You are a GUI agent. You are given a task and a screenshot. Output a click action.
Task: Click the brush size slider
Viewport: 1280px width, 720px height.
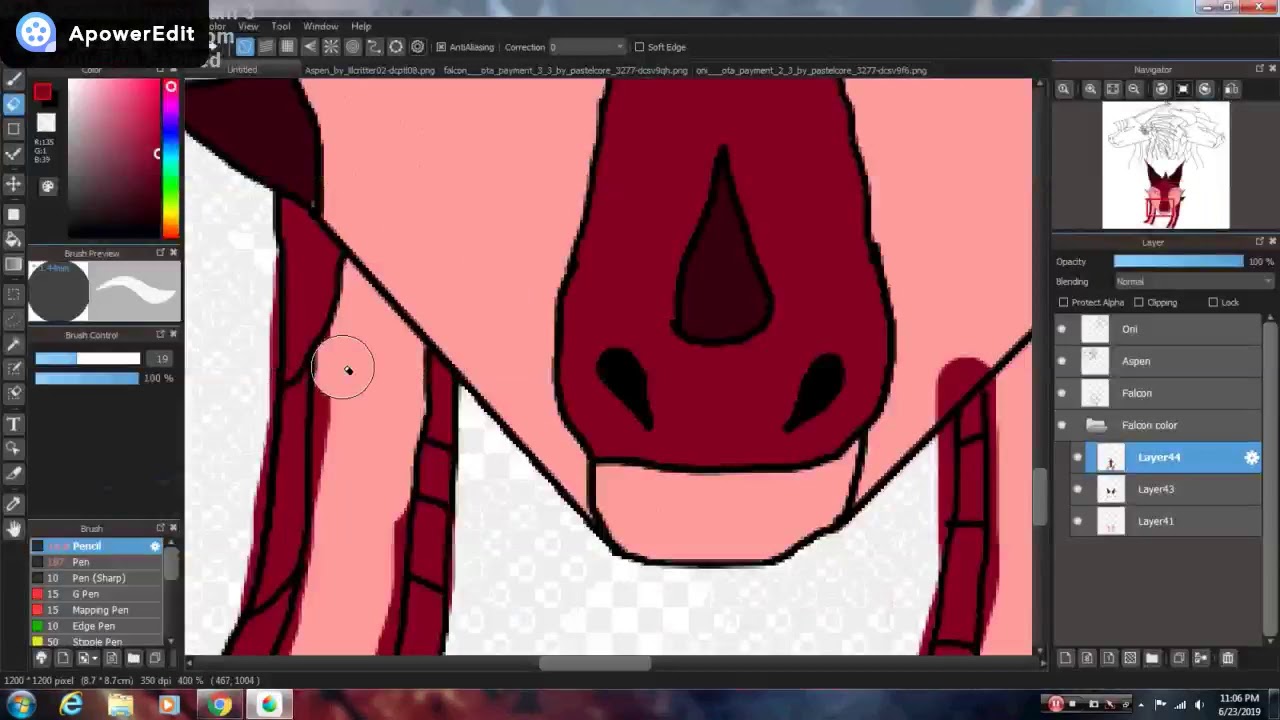88,358
